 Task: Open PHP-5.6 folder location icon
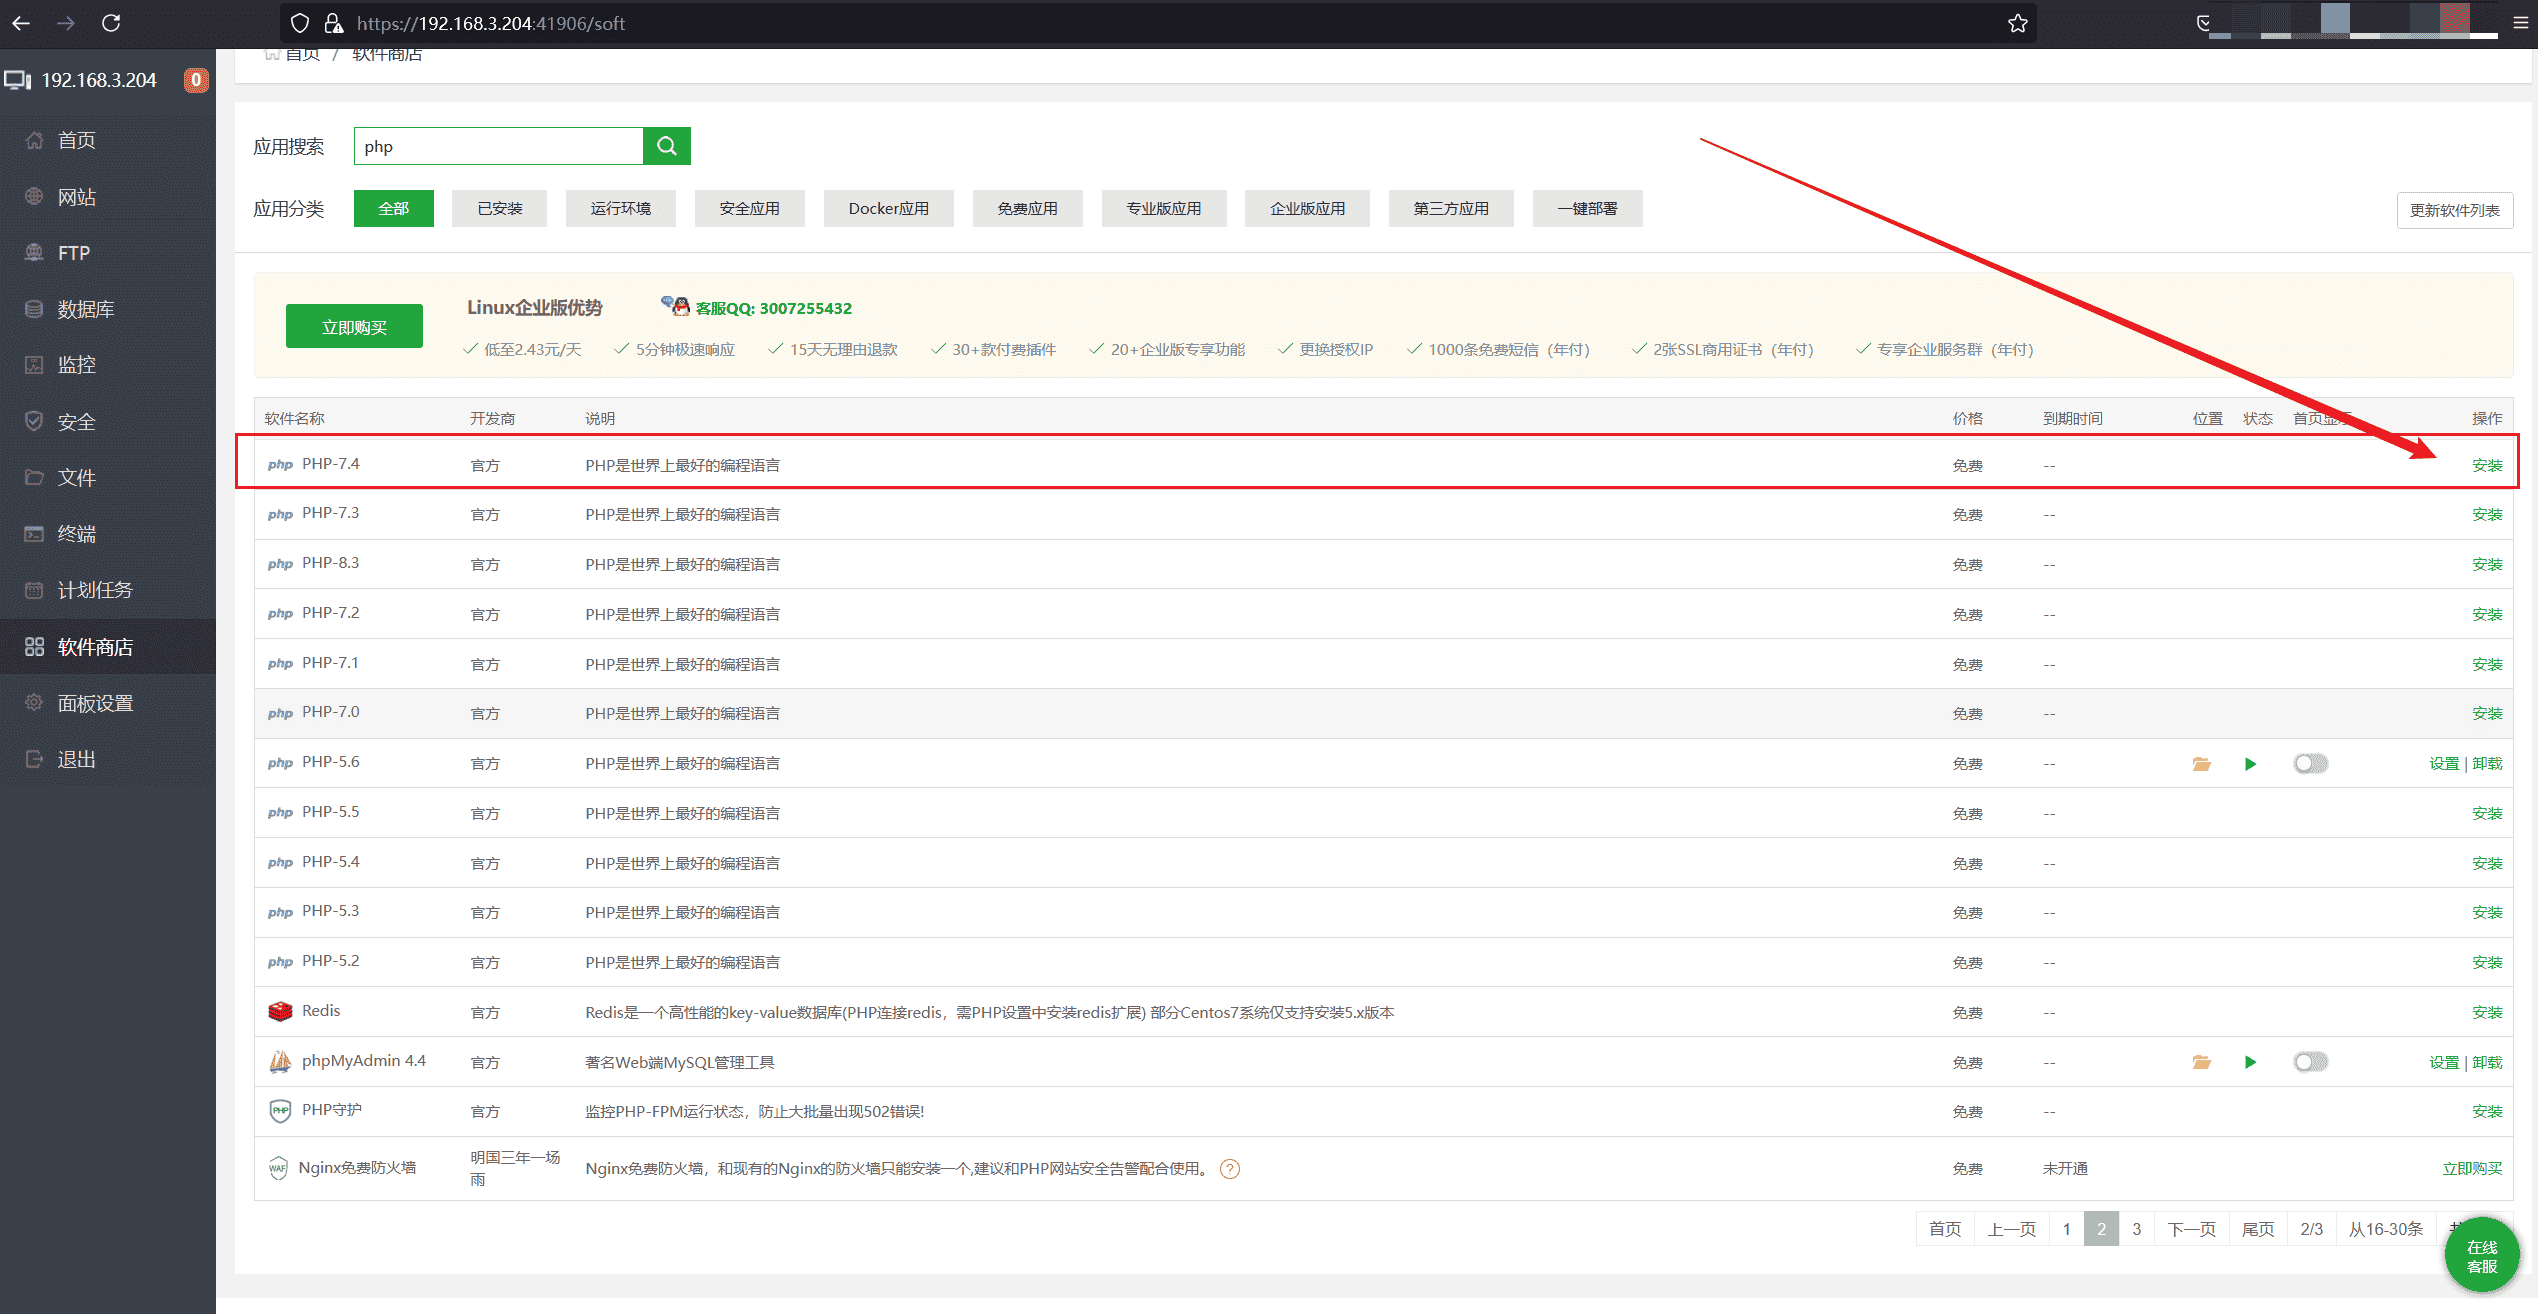(x=2201, y=764)
